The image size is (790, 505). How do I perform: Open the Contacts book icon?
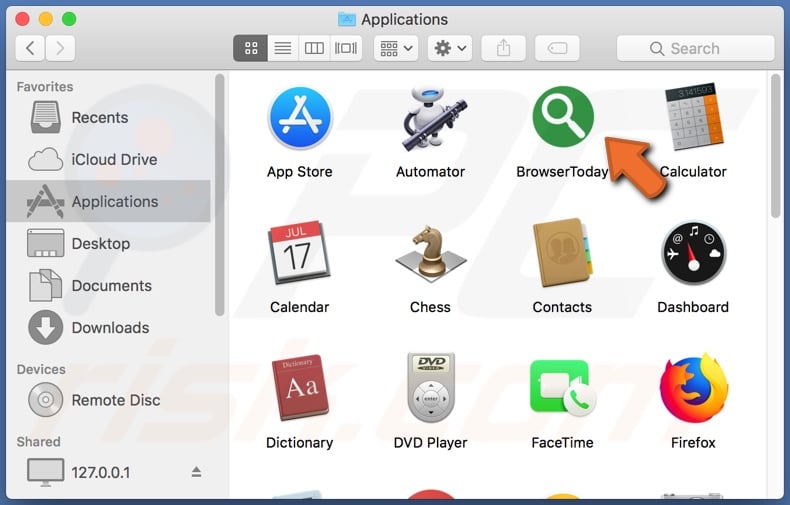click(x=562, y=252)
